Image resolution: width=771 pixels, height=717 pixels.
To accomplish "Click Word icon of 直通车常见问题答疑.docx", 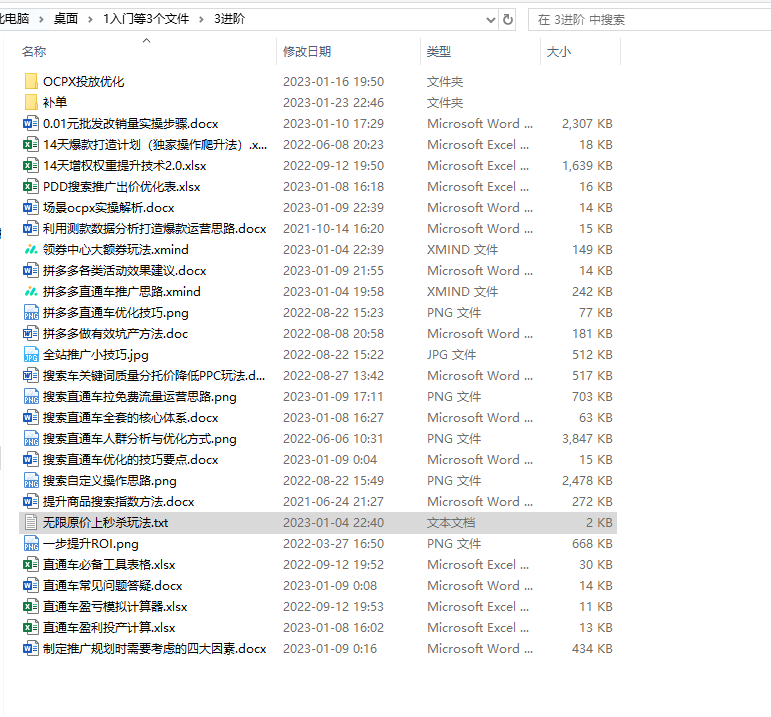I will point(31,586).
